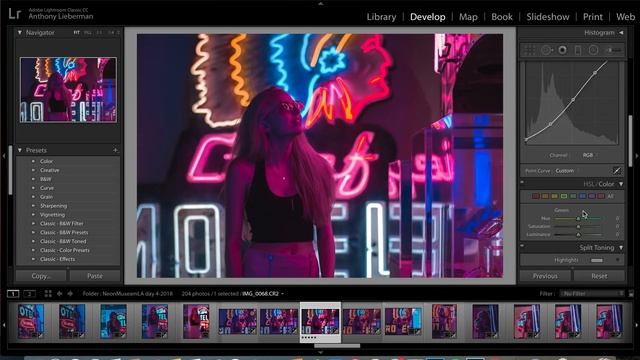
Task: Click the Green Luminance slider handle
Action: [x=578, y=234]
